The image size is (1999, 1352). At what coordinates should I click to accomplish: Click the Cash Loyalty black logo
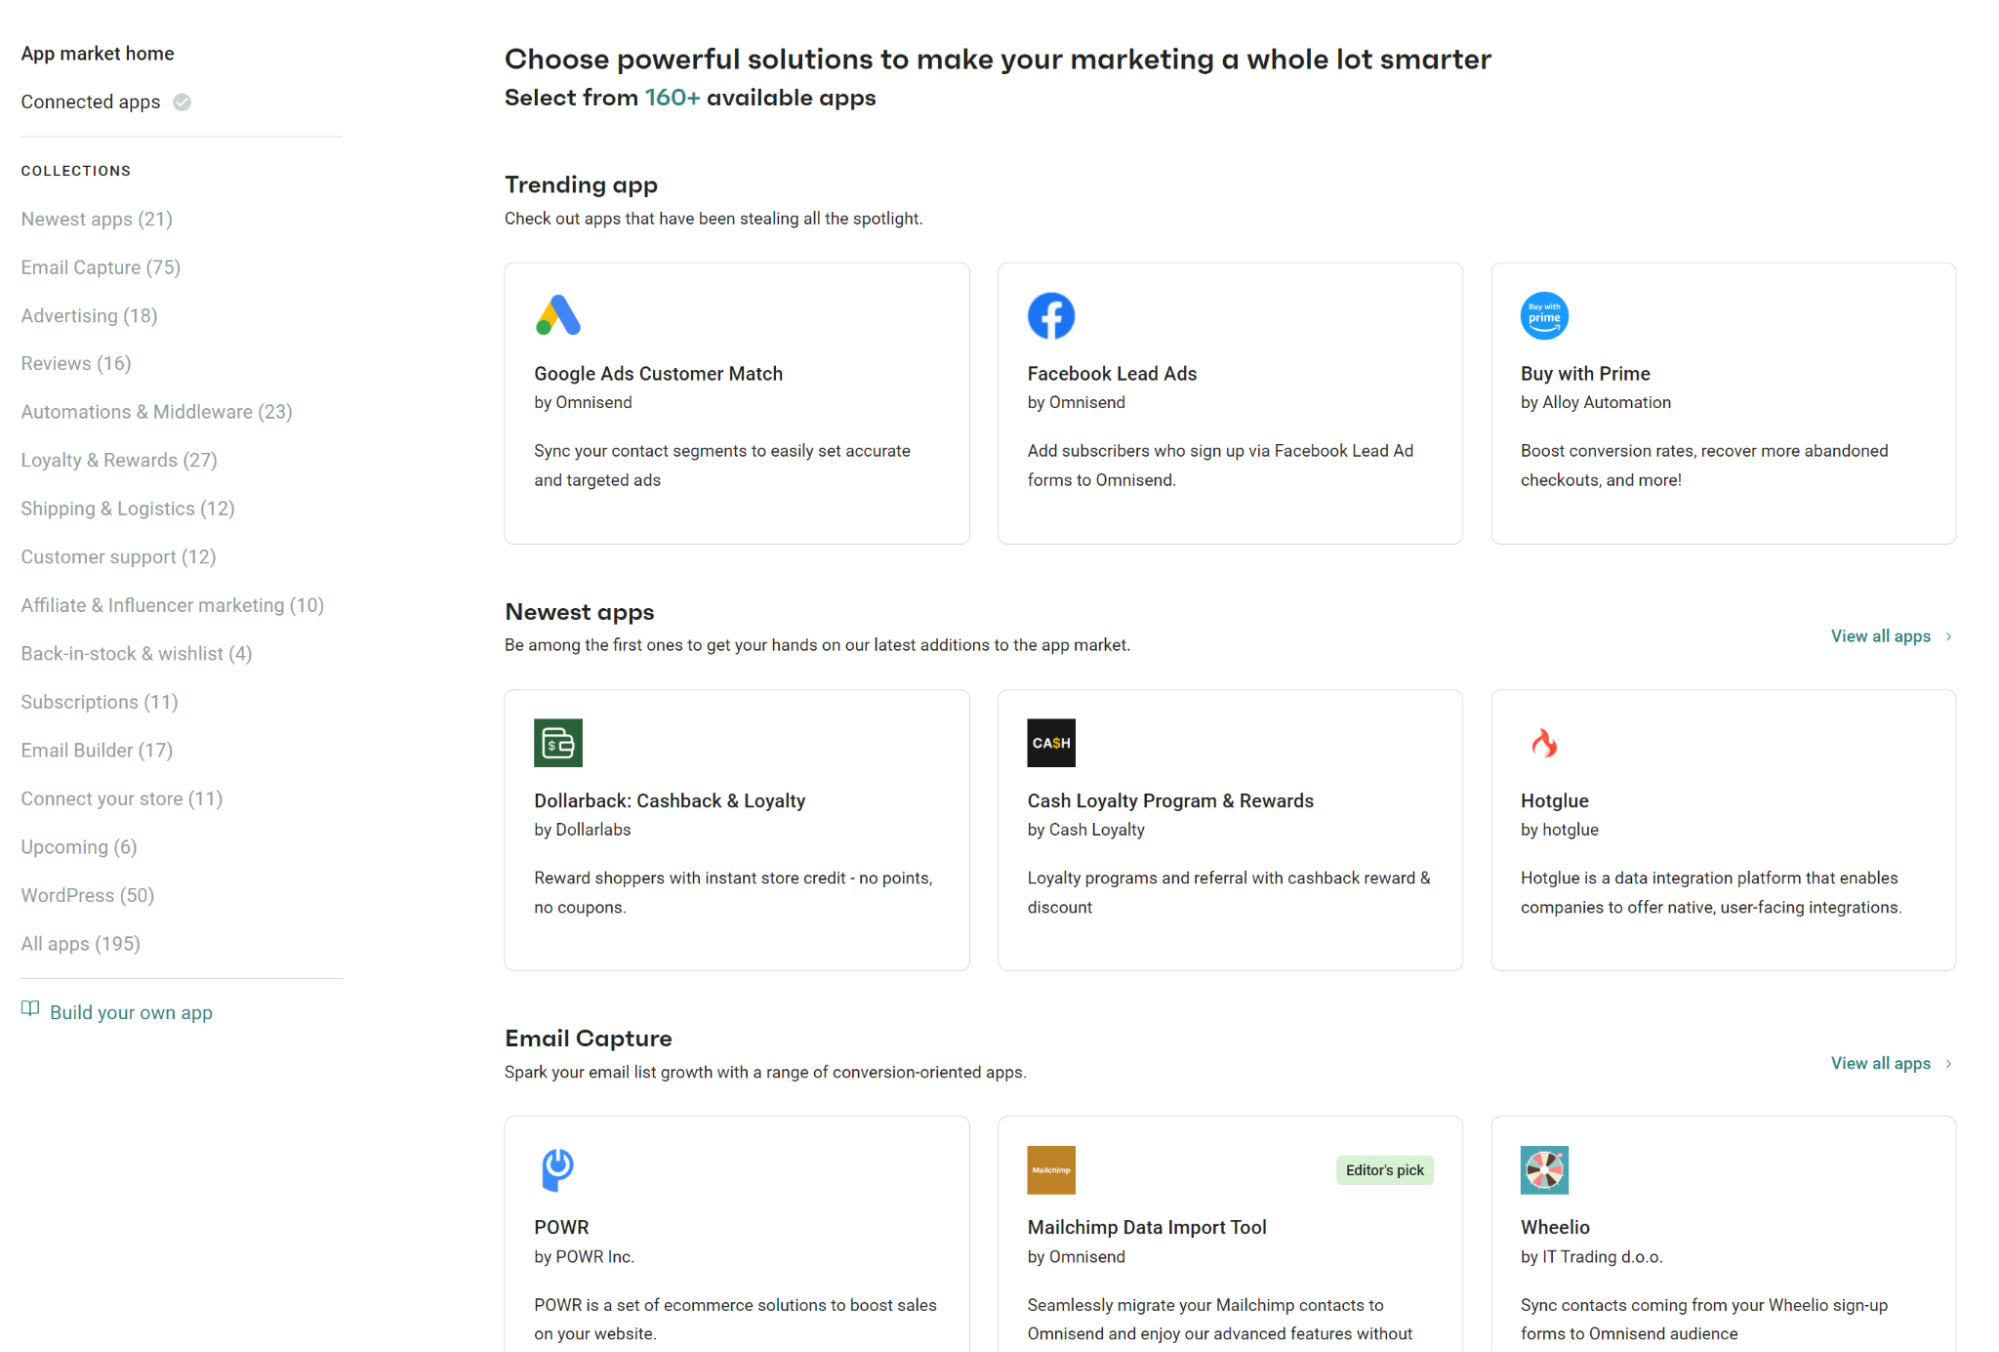pos(1050,742)
